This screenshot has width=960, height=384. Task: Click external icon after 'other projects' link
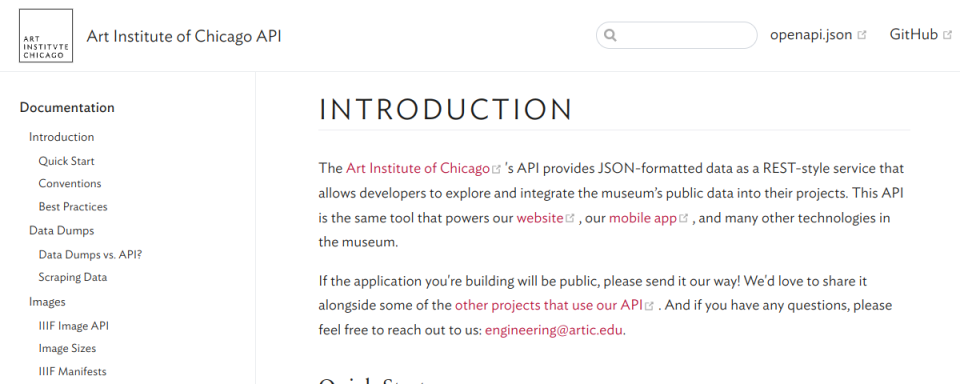coord(650,306)
